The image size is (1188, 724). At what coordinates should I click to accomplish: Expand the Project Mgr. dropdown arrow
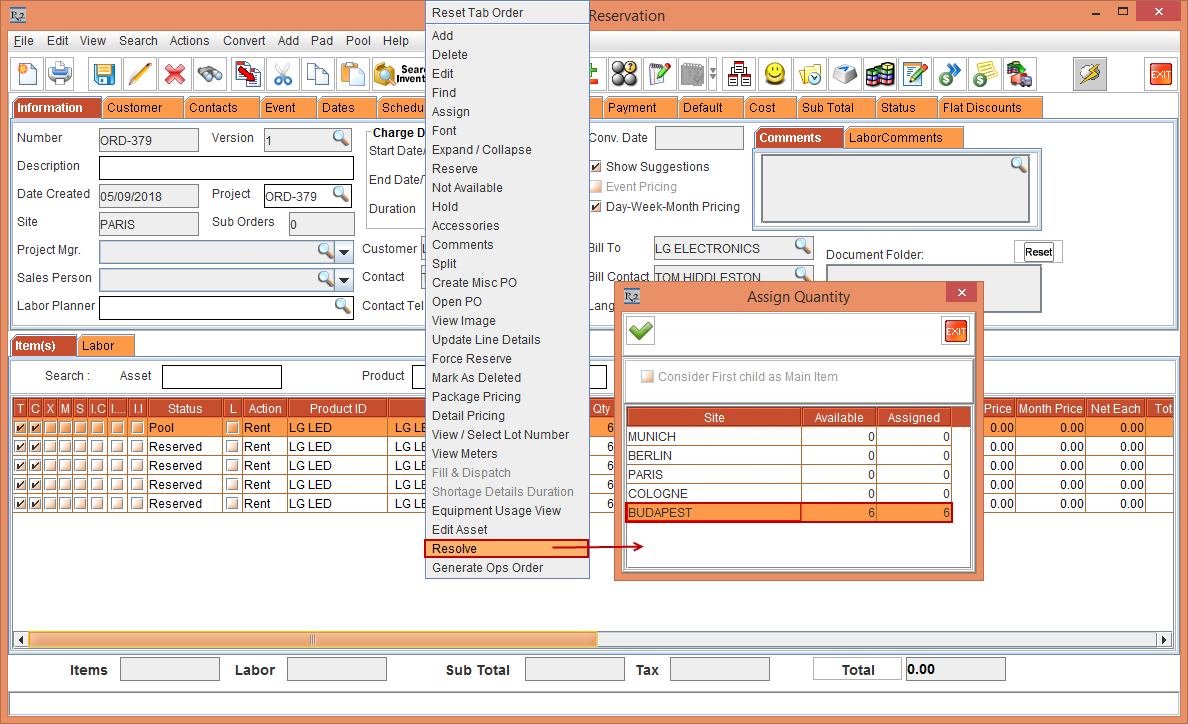[x=345, y=251]
